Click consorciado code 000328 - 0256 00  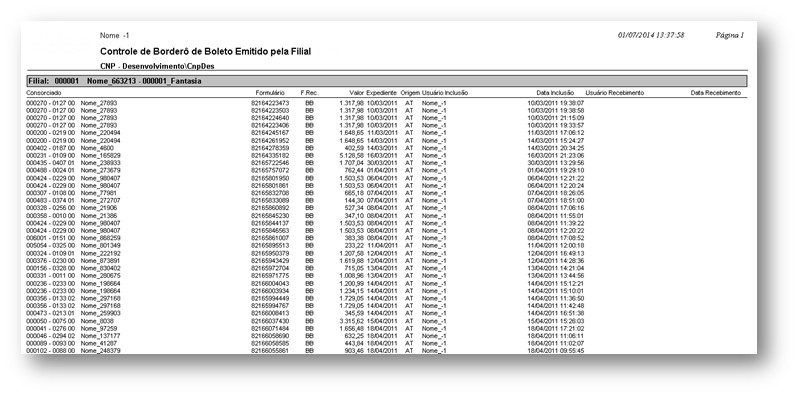click(50, 208)
